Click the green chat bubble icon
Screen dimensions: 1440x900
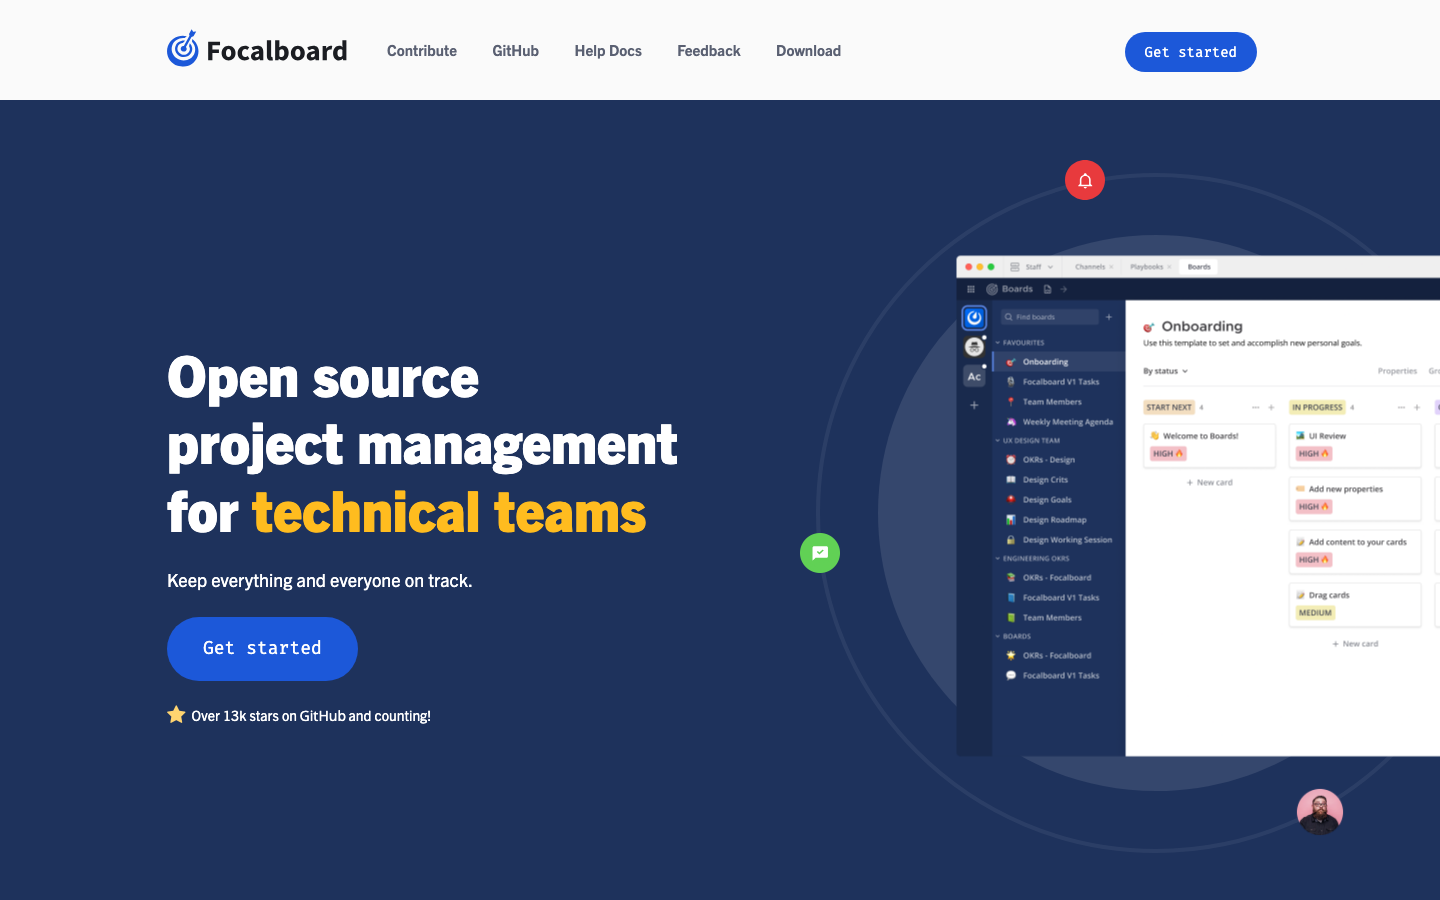[x=820, y=553]
